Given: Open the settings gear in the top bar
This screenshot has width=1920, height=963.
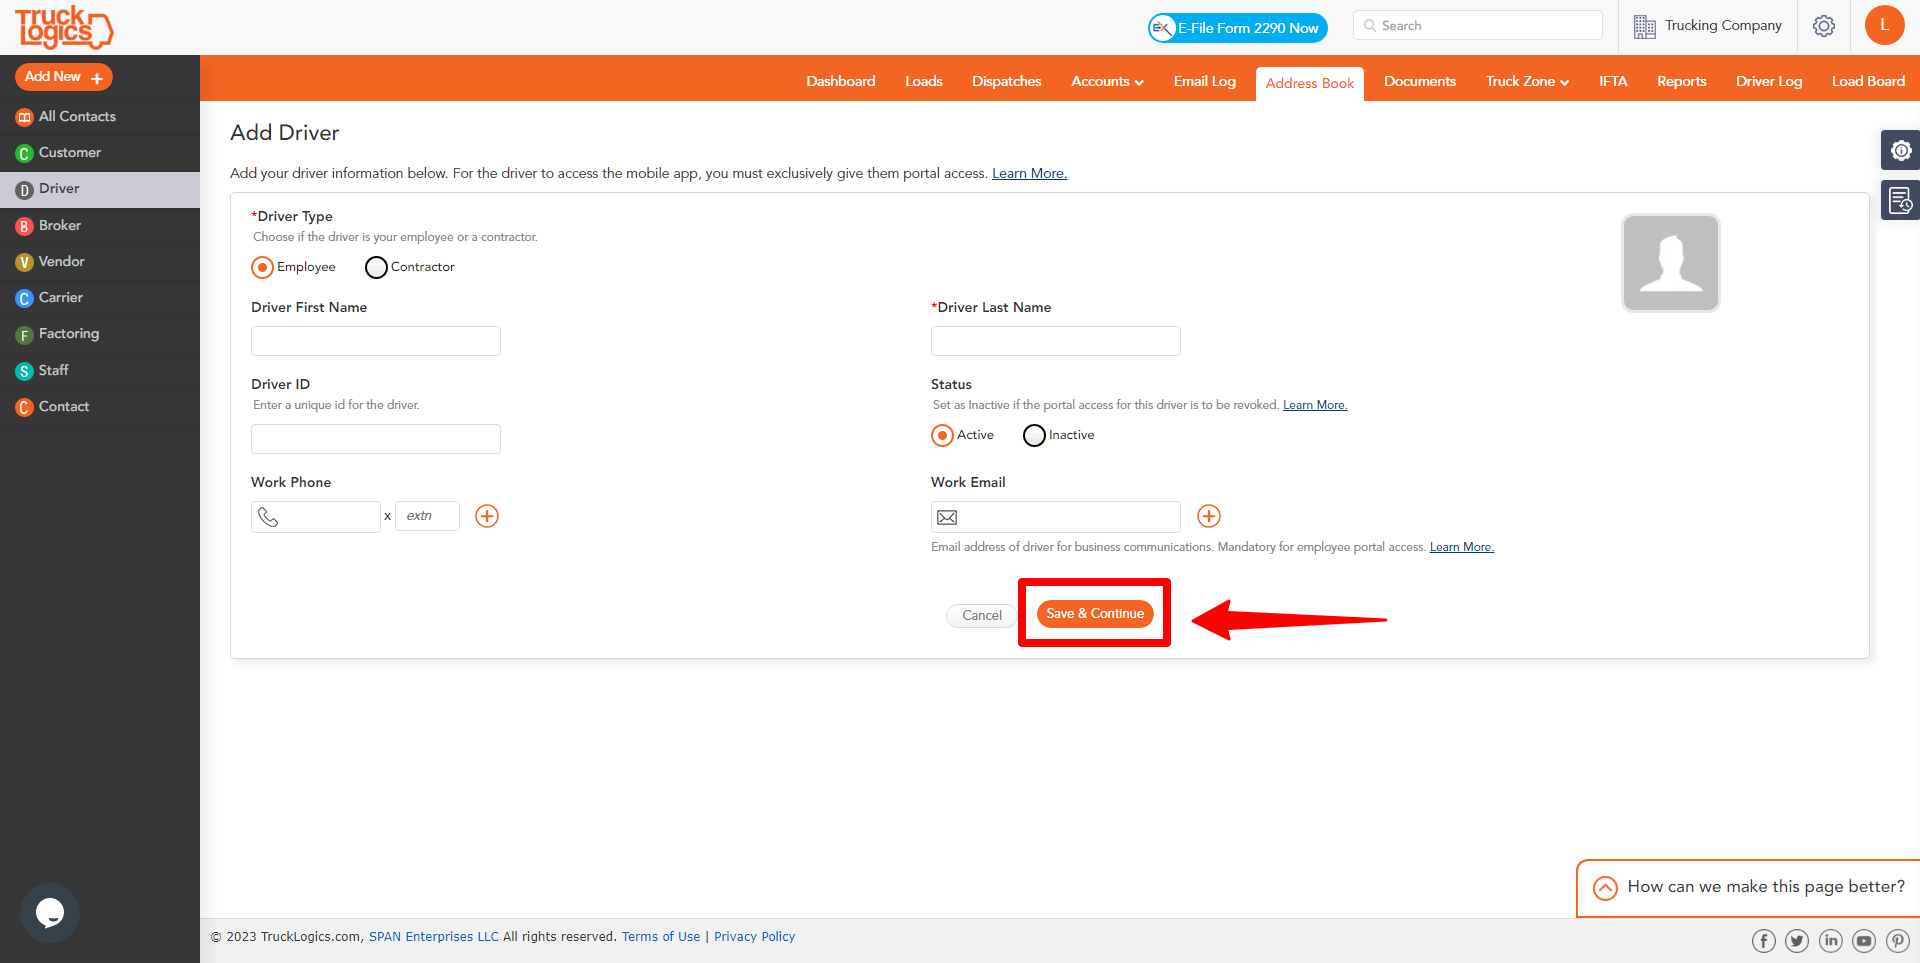Looking at the screenshot, I should (x=1823, y=26).
